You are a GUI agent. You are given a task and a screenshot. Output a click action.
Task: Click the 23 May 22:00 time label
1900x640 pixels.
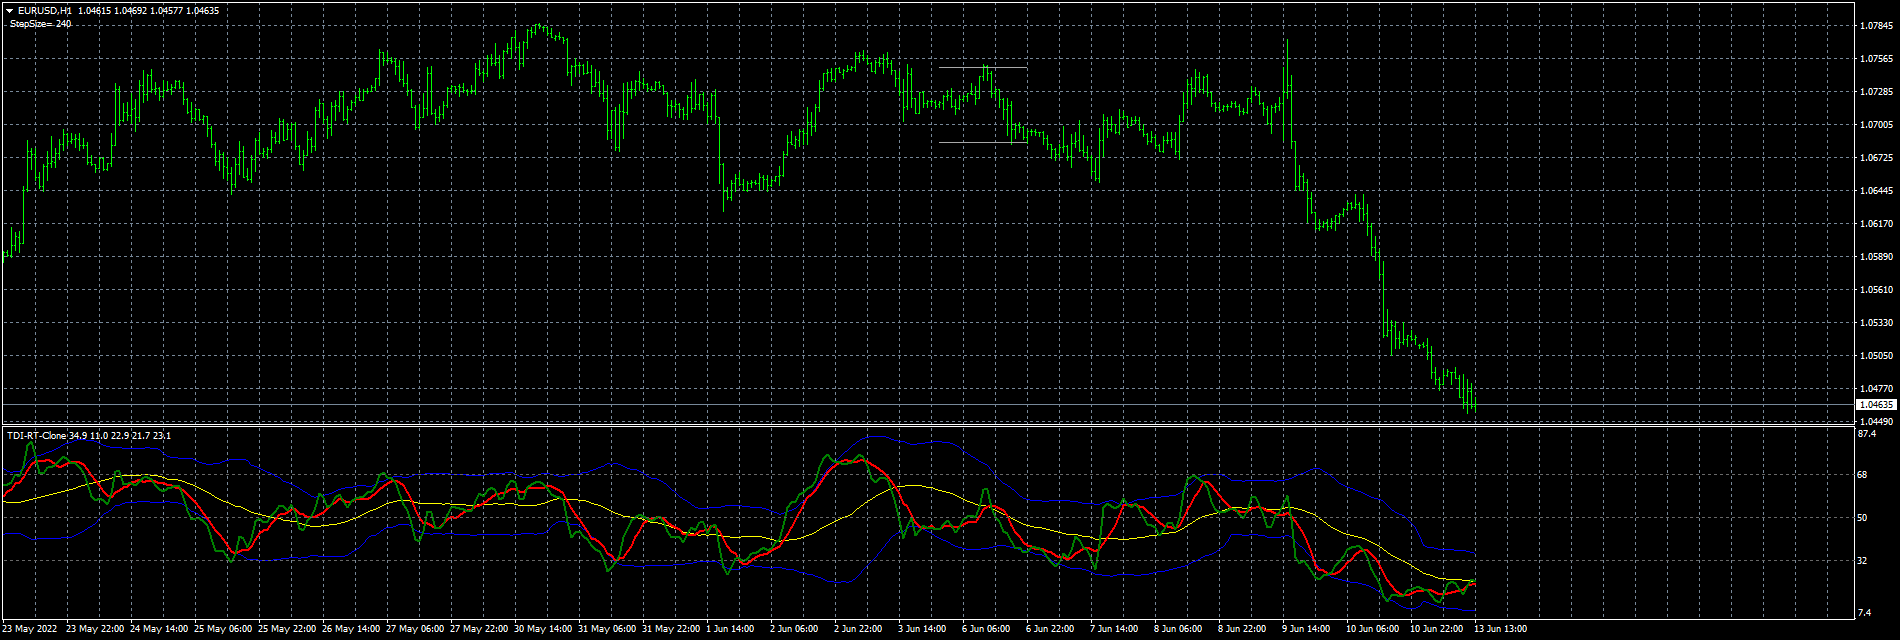pyautogui.click(x=95, y=629)
